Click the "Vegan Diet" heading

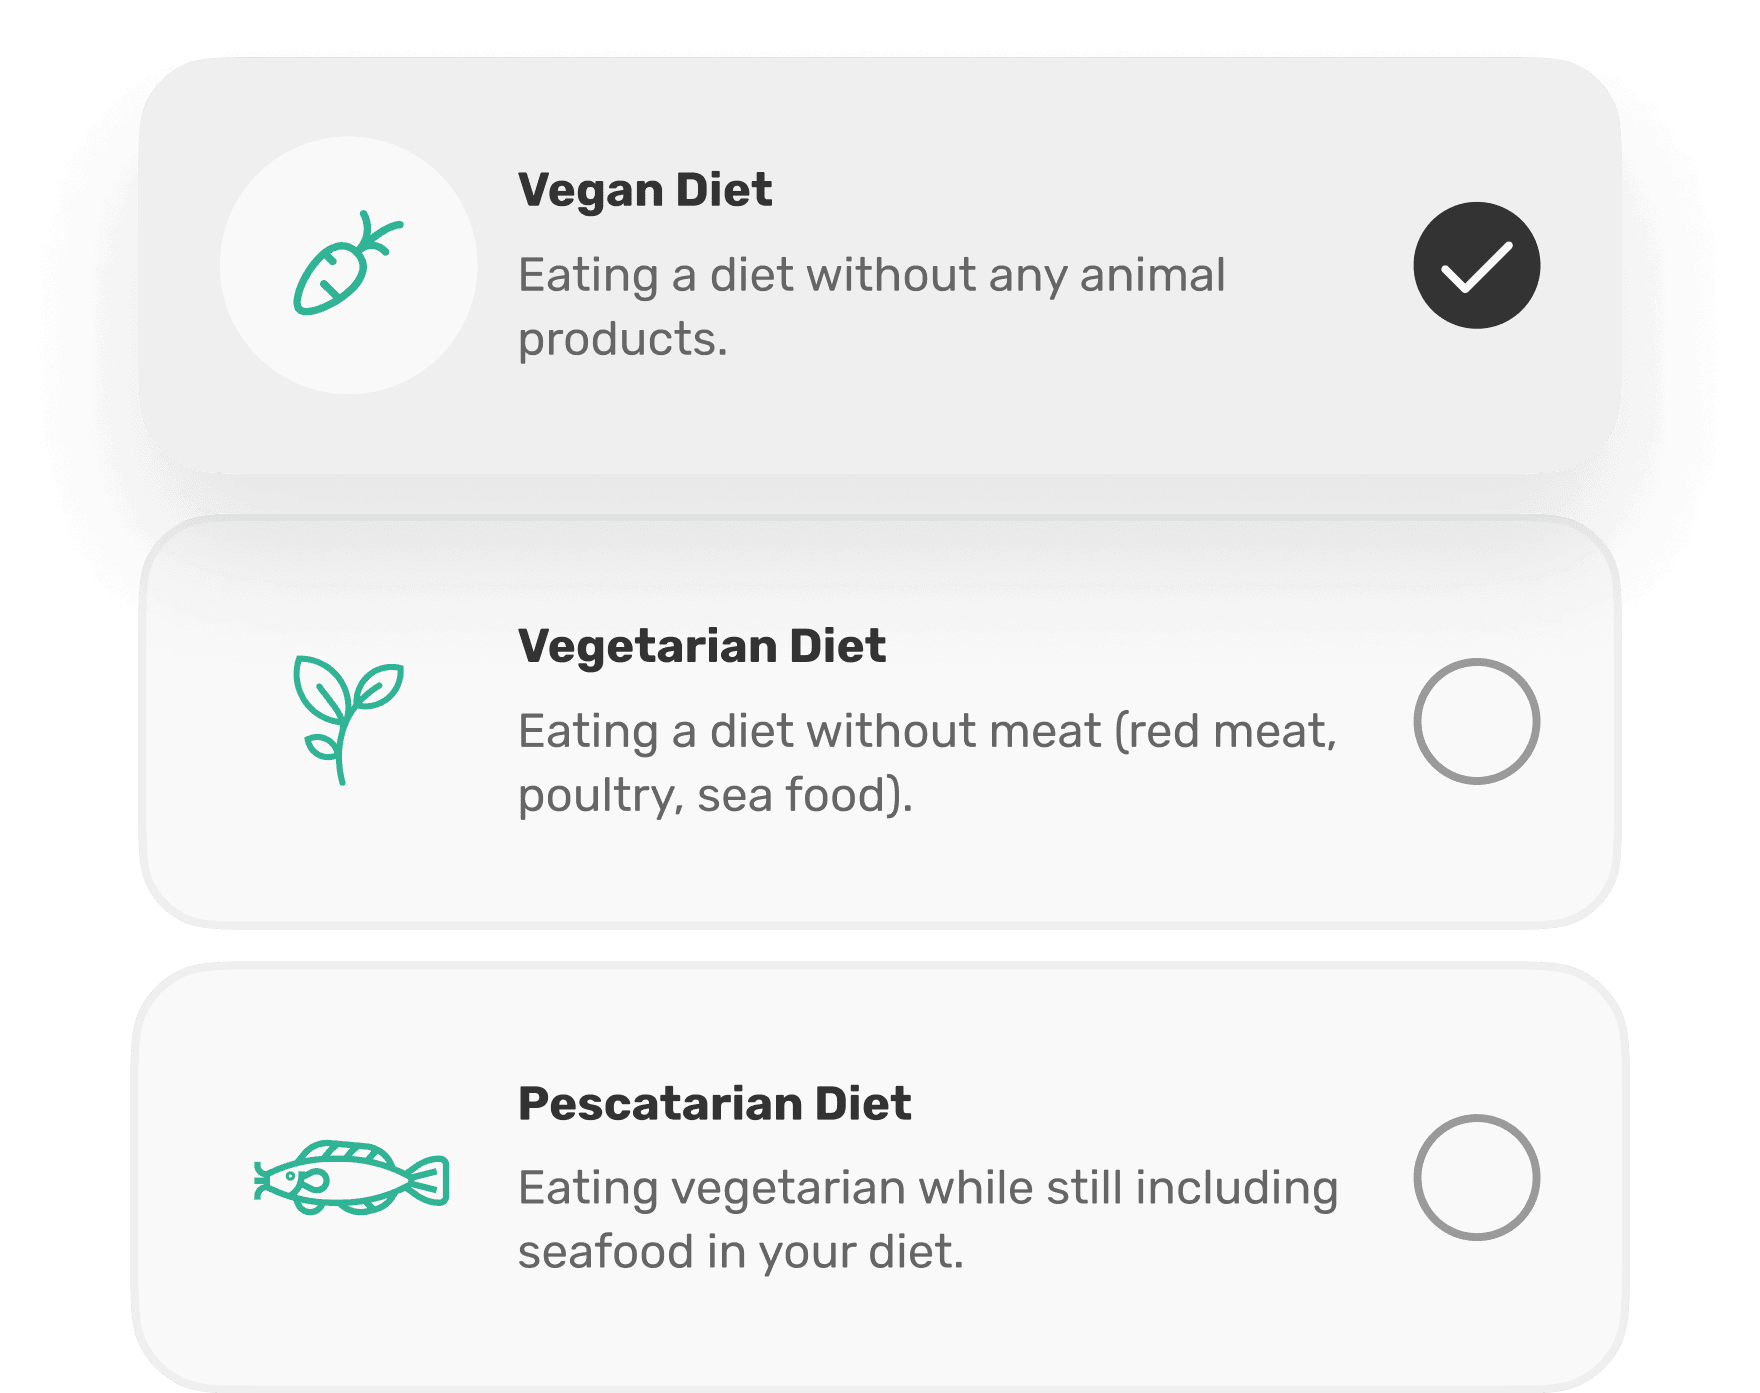(645, 190)
